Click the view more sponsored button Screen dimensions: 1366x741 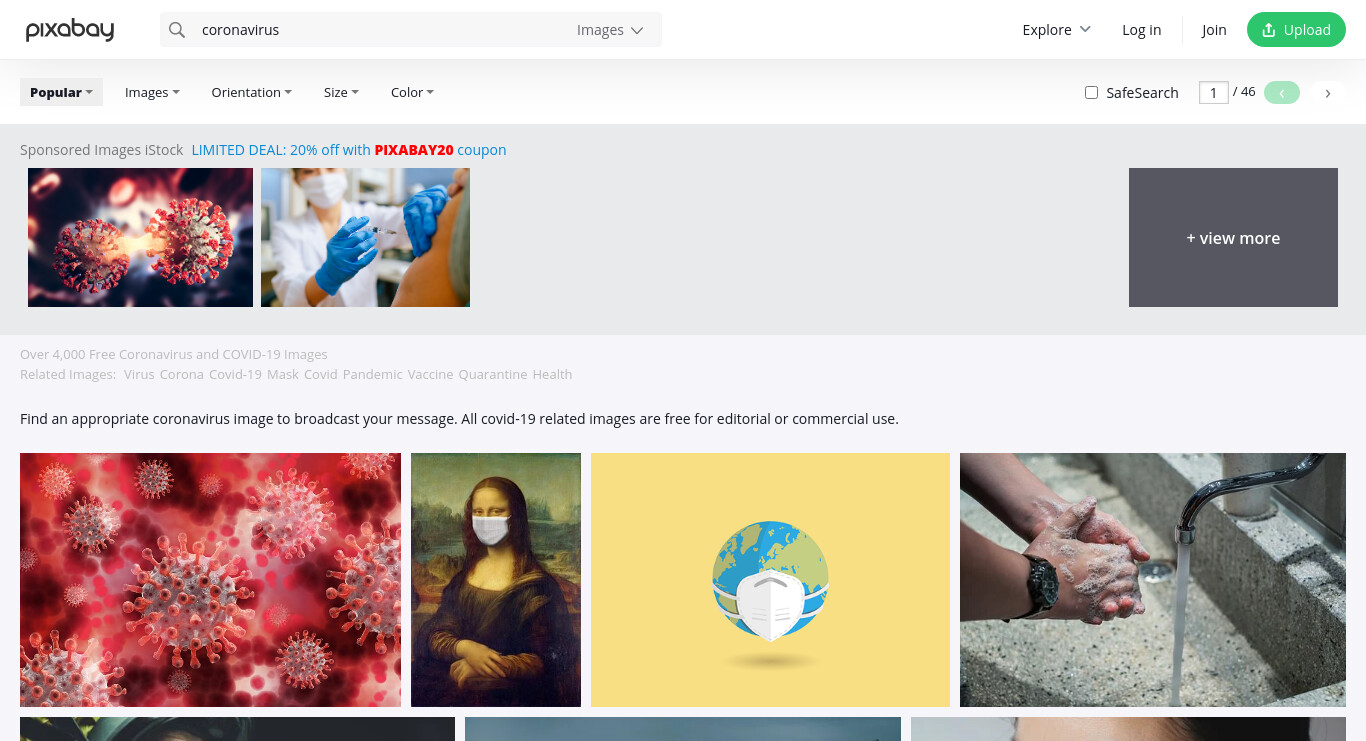click(1233, 238)
